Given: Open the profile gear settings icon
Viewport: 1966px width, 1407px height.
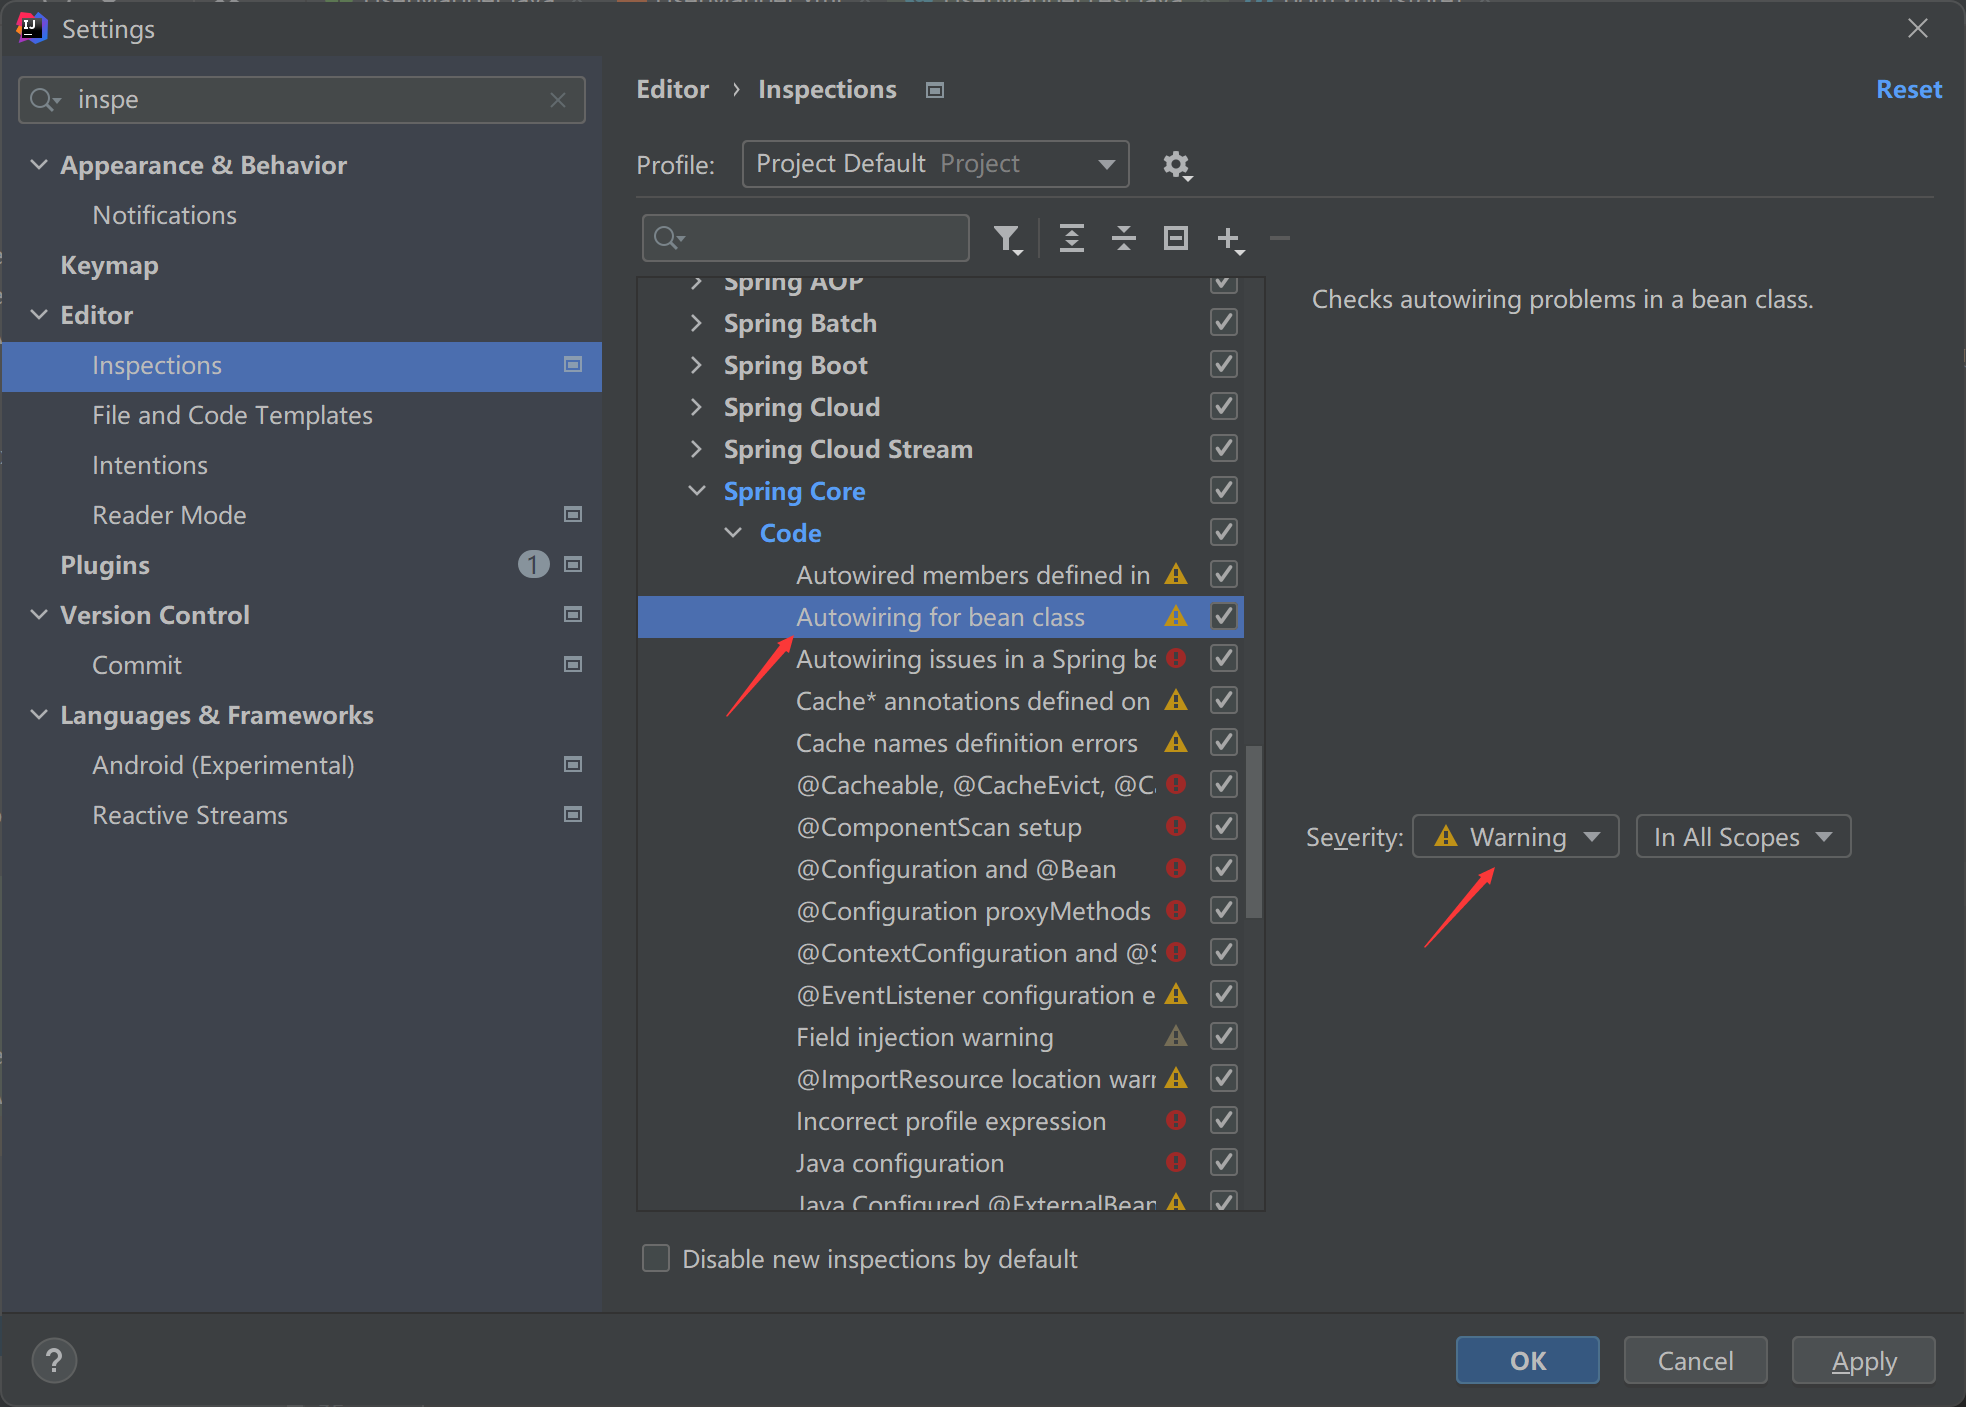Looking at the screenshot, I should (x=1177, y=164).
